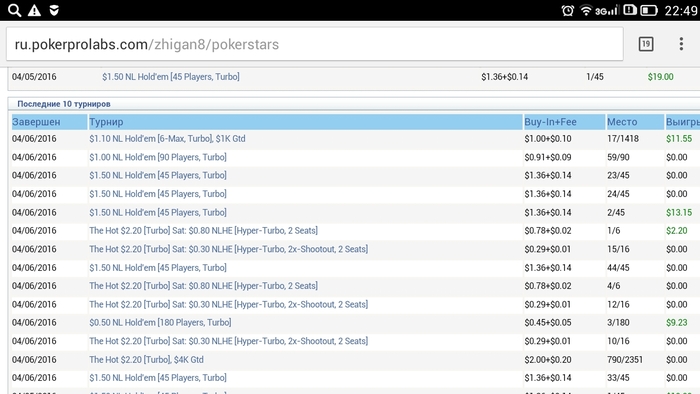This screenshot has height=394, width=700.
Task: Sort by the Место column header
Action: pos(635,122)
